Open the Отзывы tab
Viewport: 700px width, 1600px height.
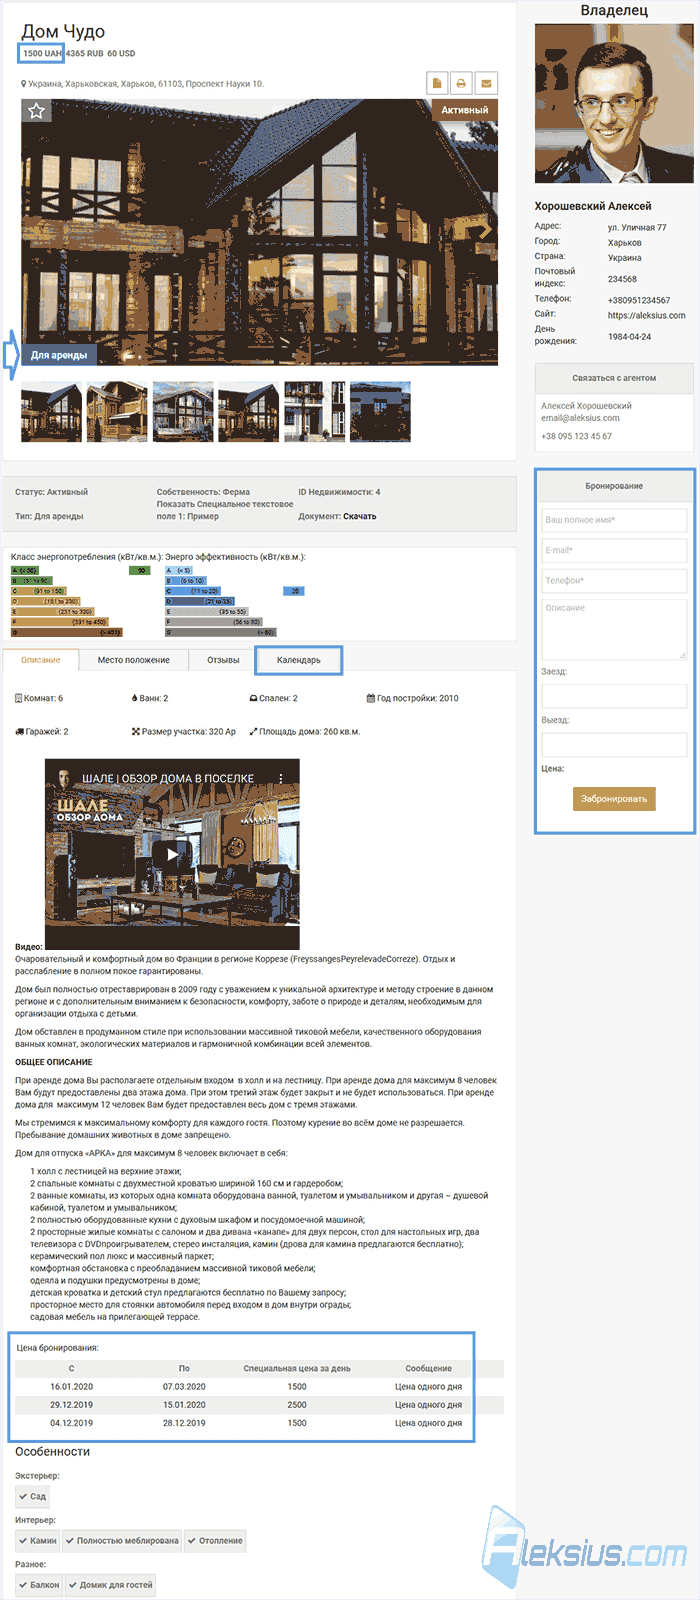[223, 660]
